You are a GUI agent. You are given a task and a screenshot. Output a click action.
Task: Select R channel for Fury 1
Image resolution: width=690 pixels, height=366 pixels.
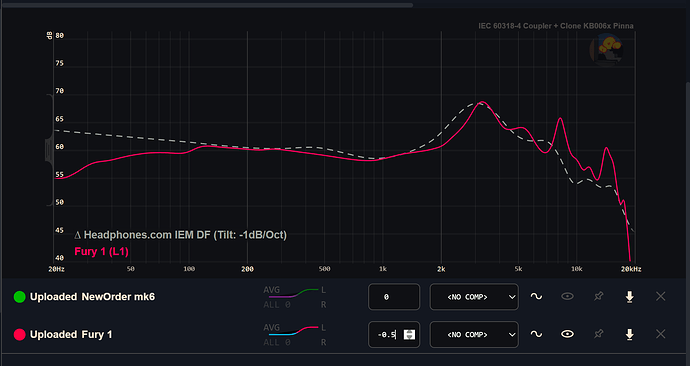pyautogui.click(x=323, y=342)
